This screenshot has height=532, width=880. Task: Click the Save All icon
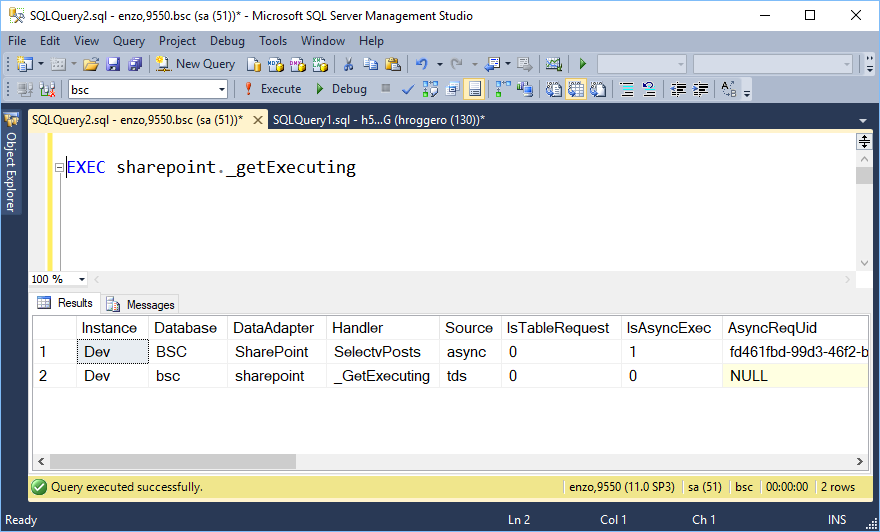(x=133, y=64)
